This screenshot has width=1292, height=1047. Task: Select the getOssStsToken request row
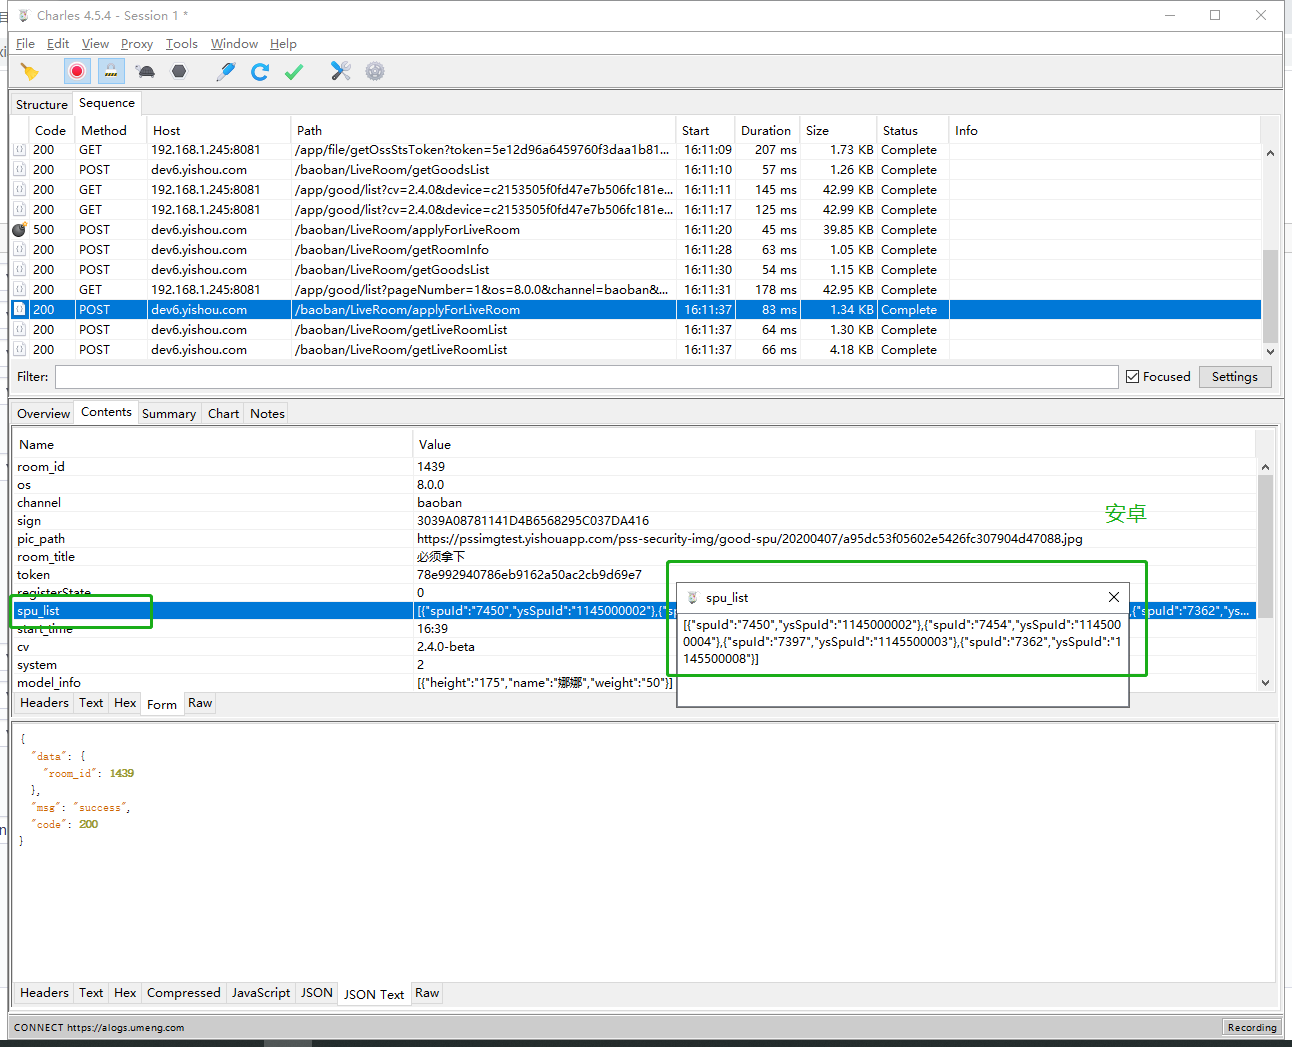tap(636, 150)
